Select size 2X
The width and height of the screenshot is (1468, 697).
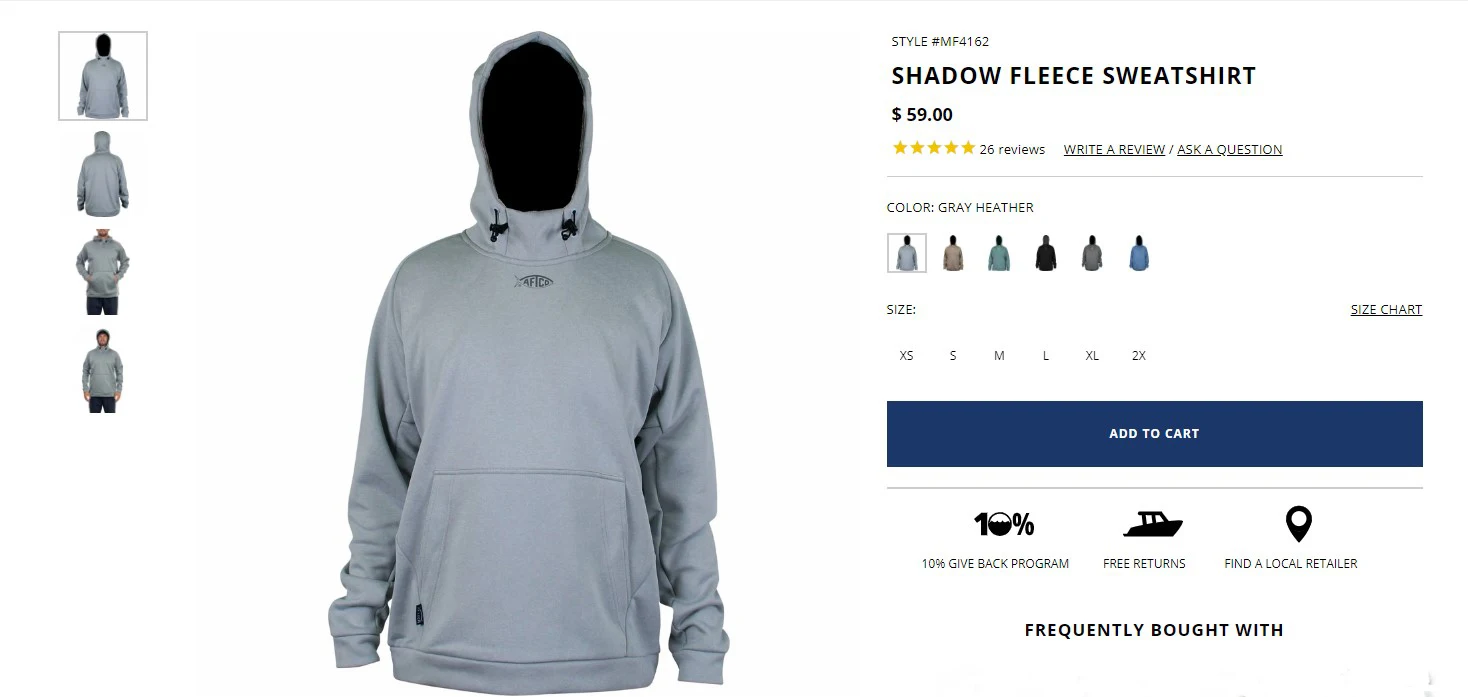(1139, 356)
